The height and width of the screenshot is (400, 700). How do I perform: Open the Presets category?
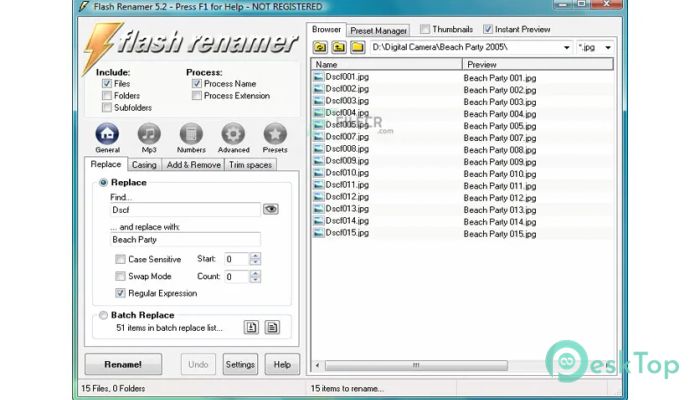(275, 138)
